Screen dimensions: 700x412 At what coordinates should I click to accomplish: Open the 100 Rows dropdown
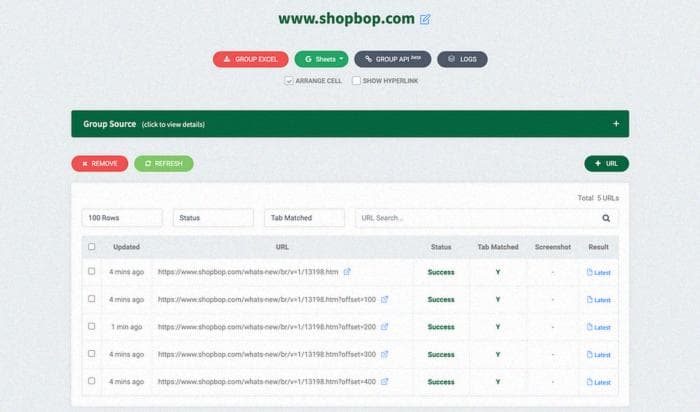pyautogui.click(x=122, y=218)
